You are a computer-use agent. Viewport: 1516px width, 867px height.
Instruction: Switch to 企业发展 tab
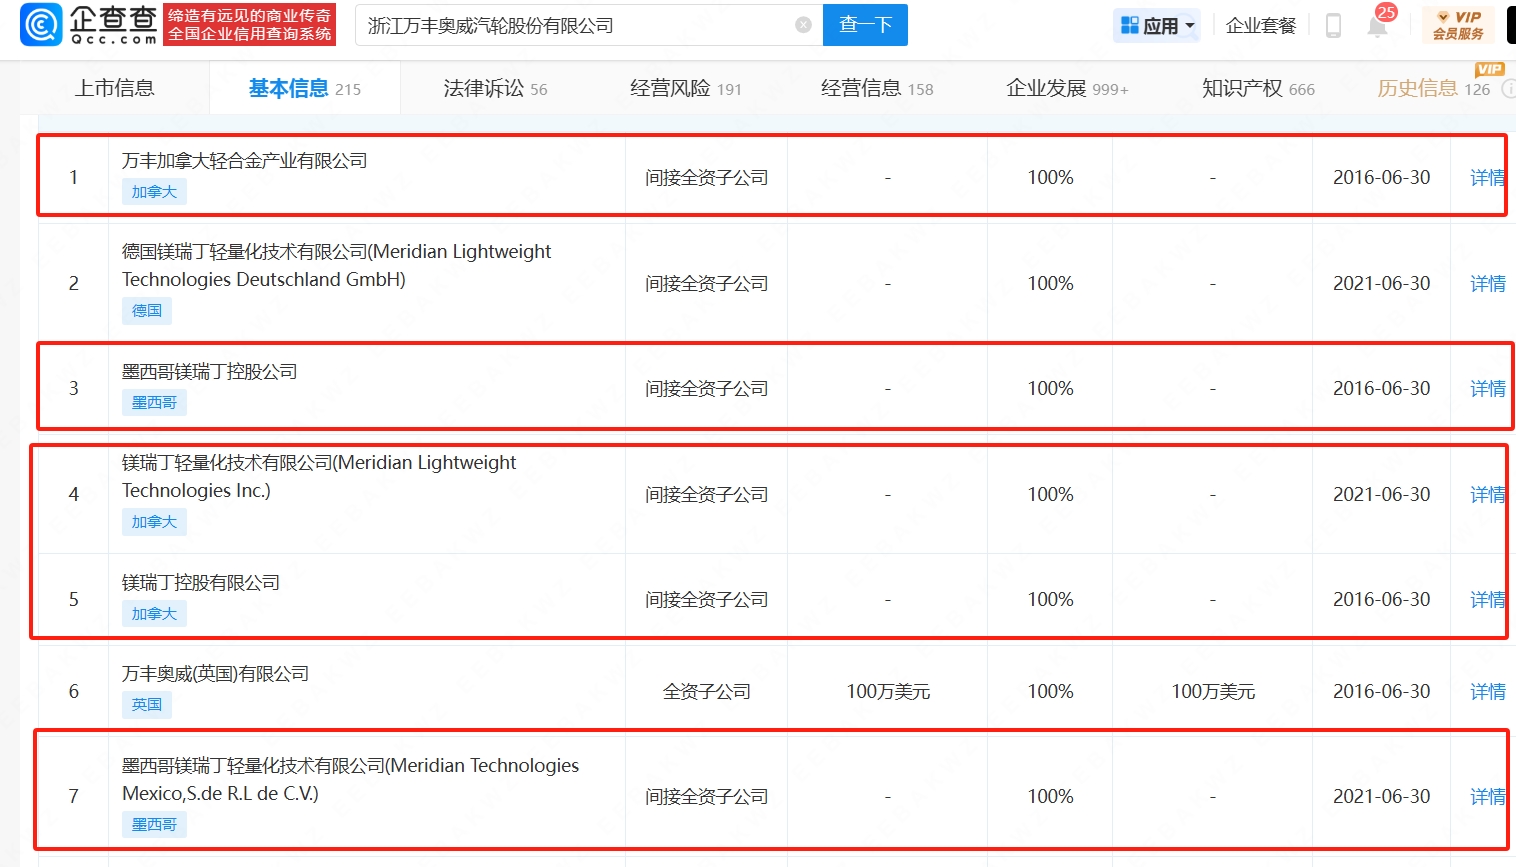[1067, 88]
